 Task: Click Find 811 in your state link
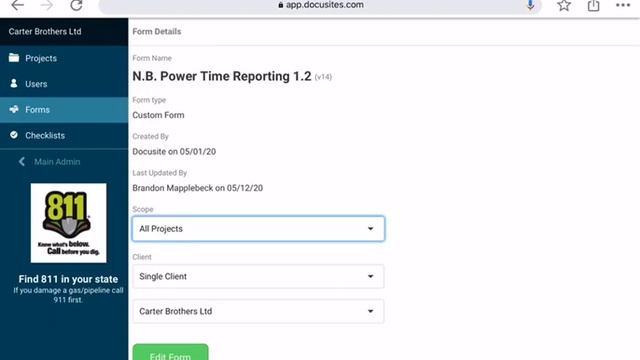point(68,279)
